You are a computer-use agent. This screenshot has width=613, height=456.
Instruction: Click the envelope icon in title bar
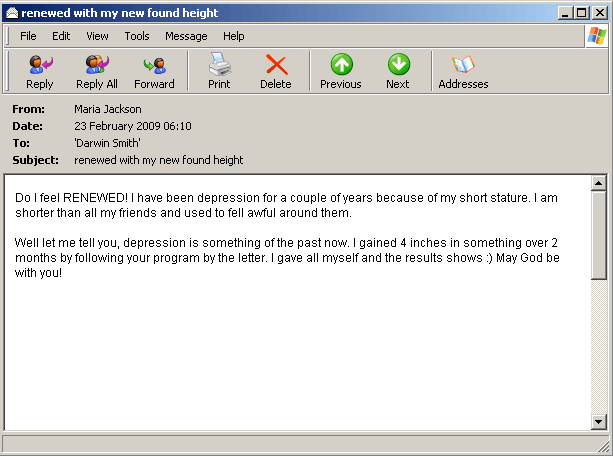[12, 13]
